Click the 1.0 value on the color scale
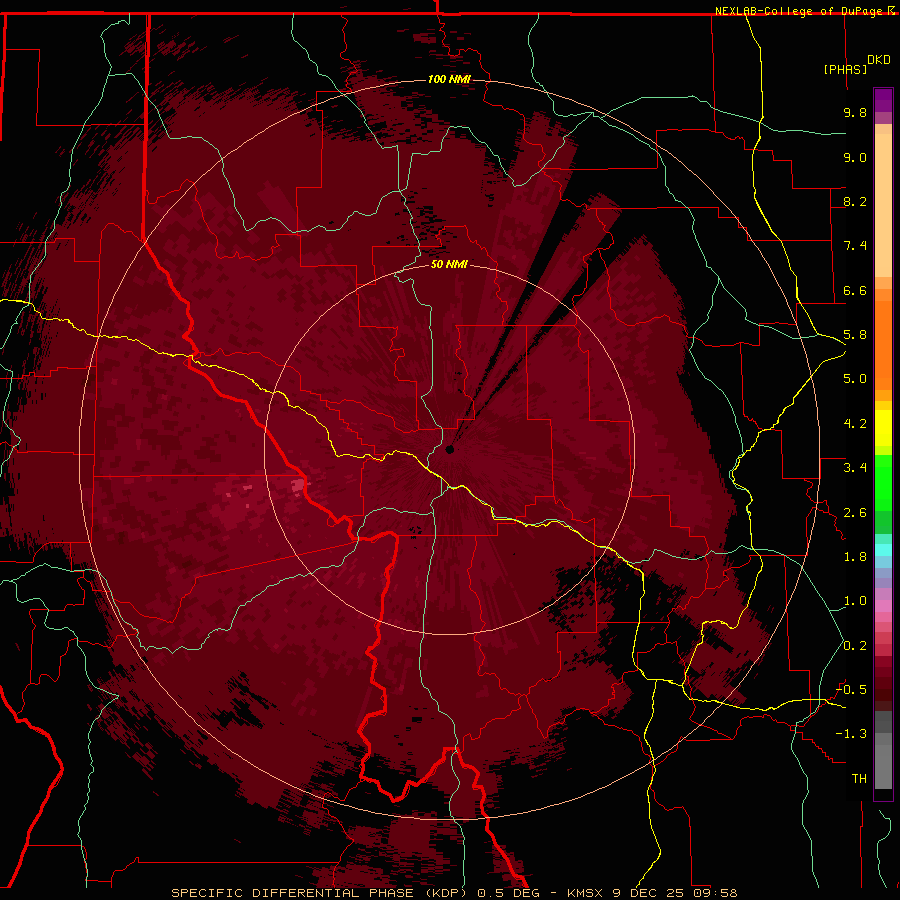Screen dimensions: 900x900 [x=855, y=601]
